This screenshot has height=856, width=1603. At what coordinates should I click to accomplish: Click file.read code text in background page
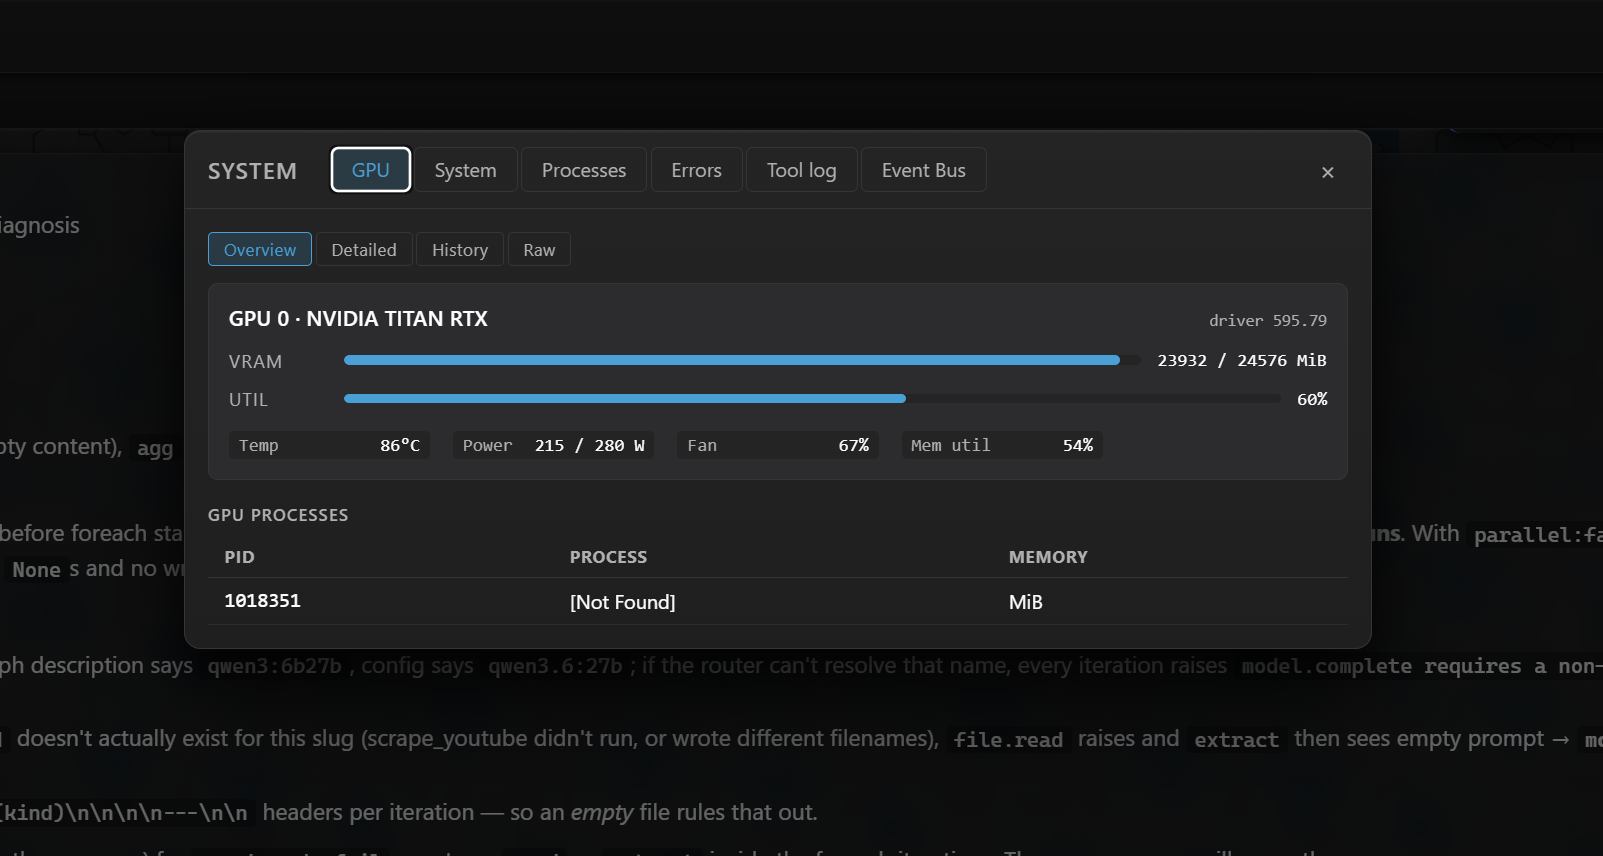point(1008,740)
